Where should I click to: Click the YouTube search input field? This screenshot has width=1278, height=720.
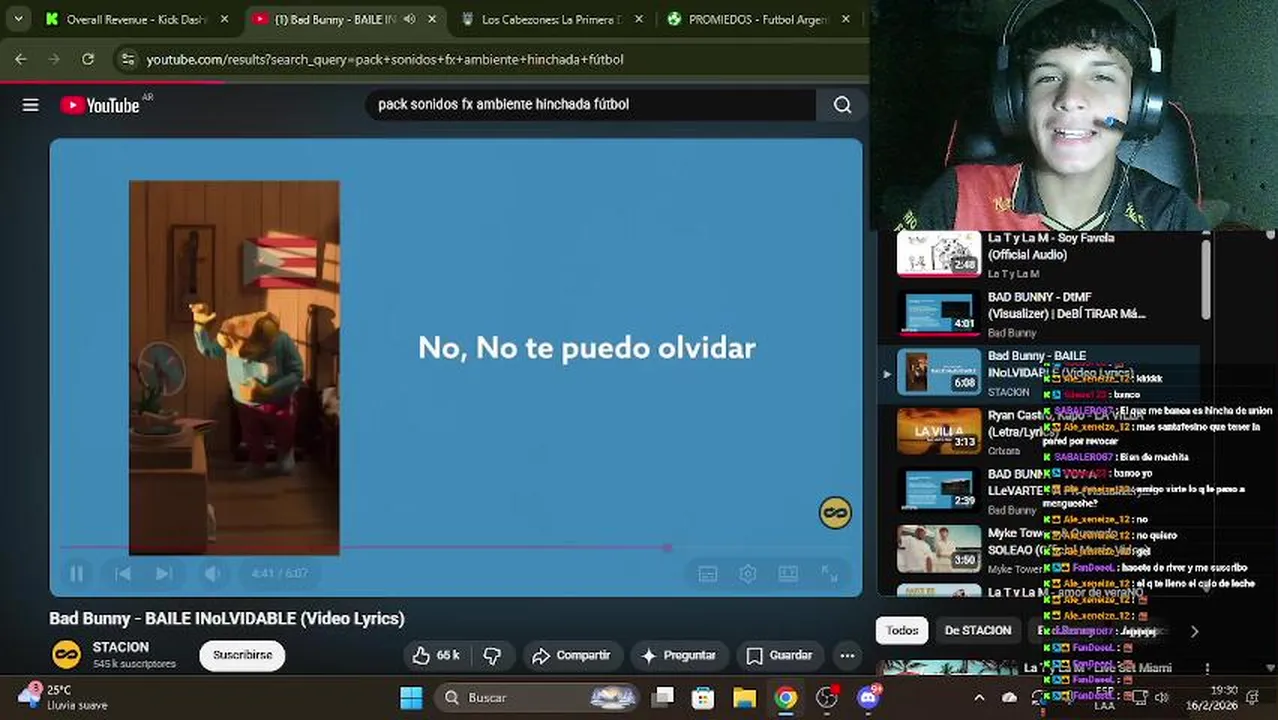point(590,104)
